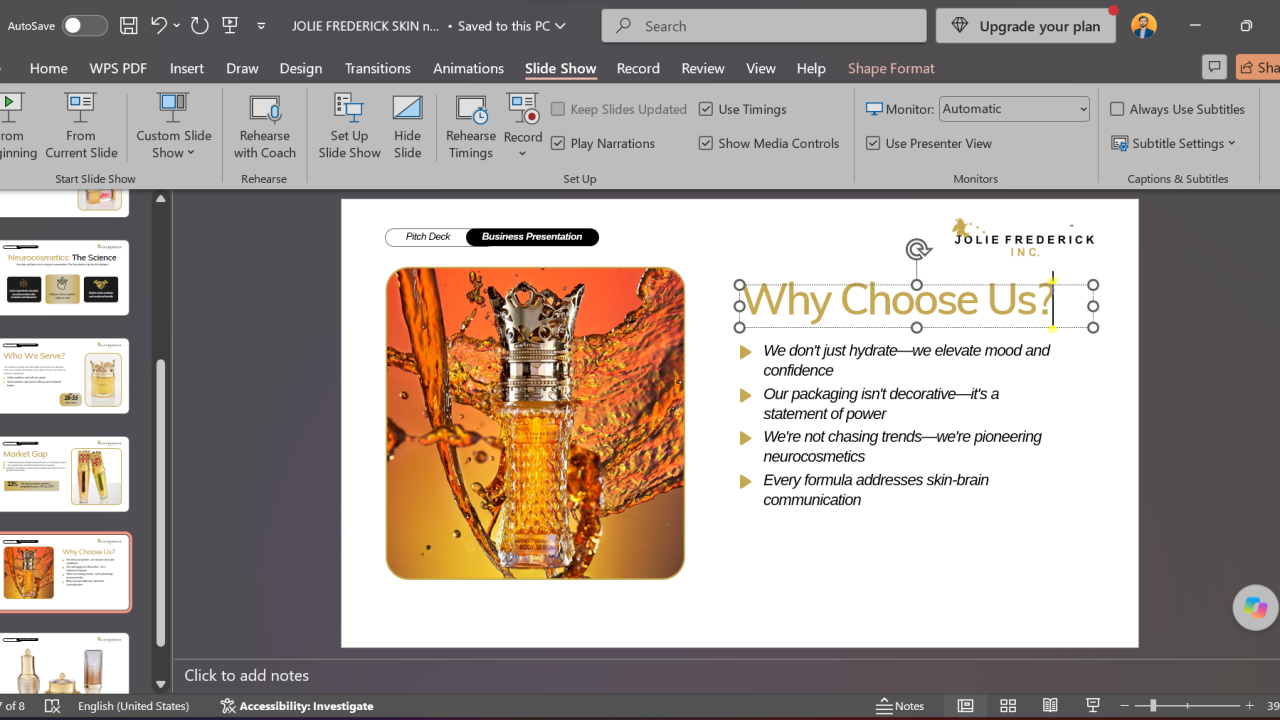1280x720 pixels.
Task: Open the Record dropdown arrow
Action: [x=522, y=154]
